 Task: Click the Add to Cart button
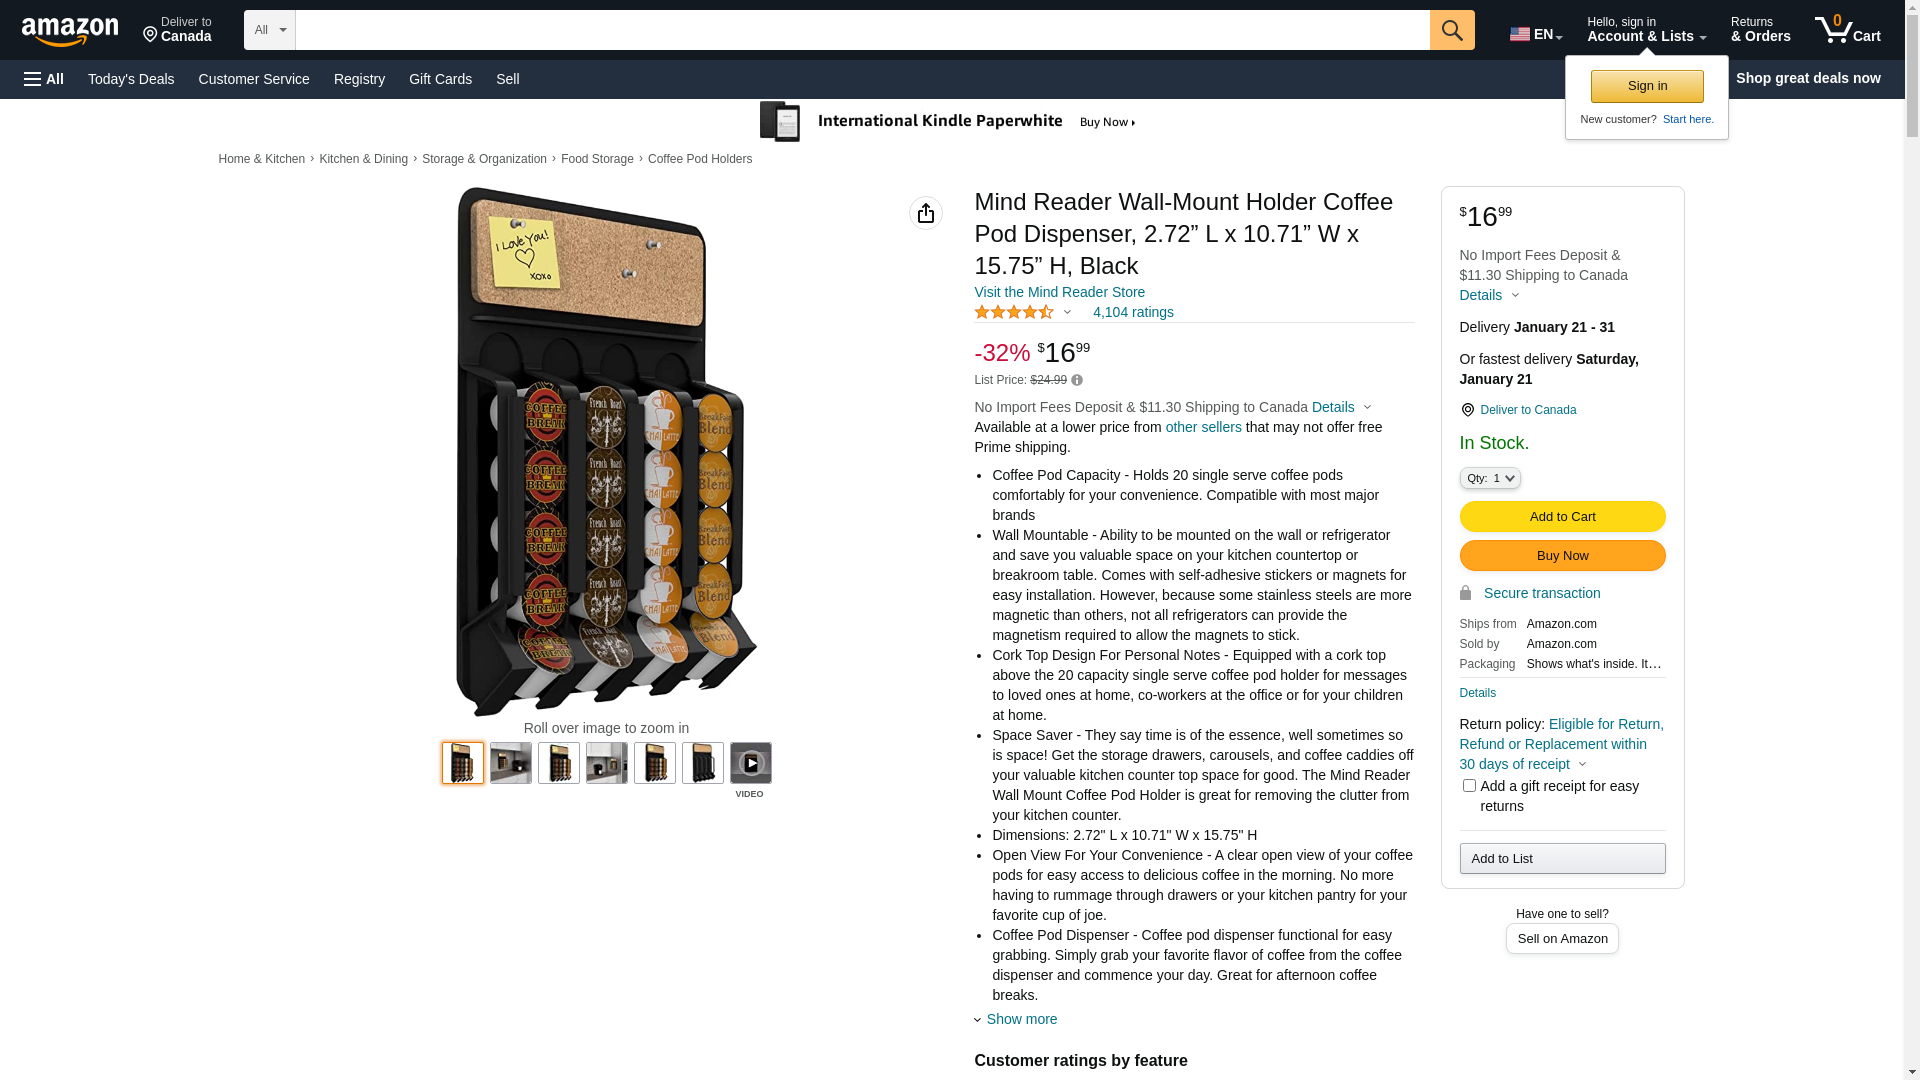[x=1562, y=517]
